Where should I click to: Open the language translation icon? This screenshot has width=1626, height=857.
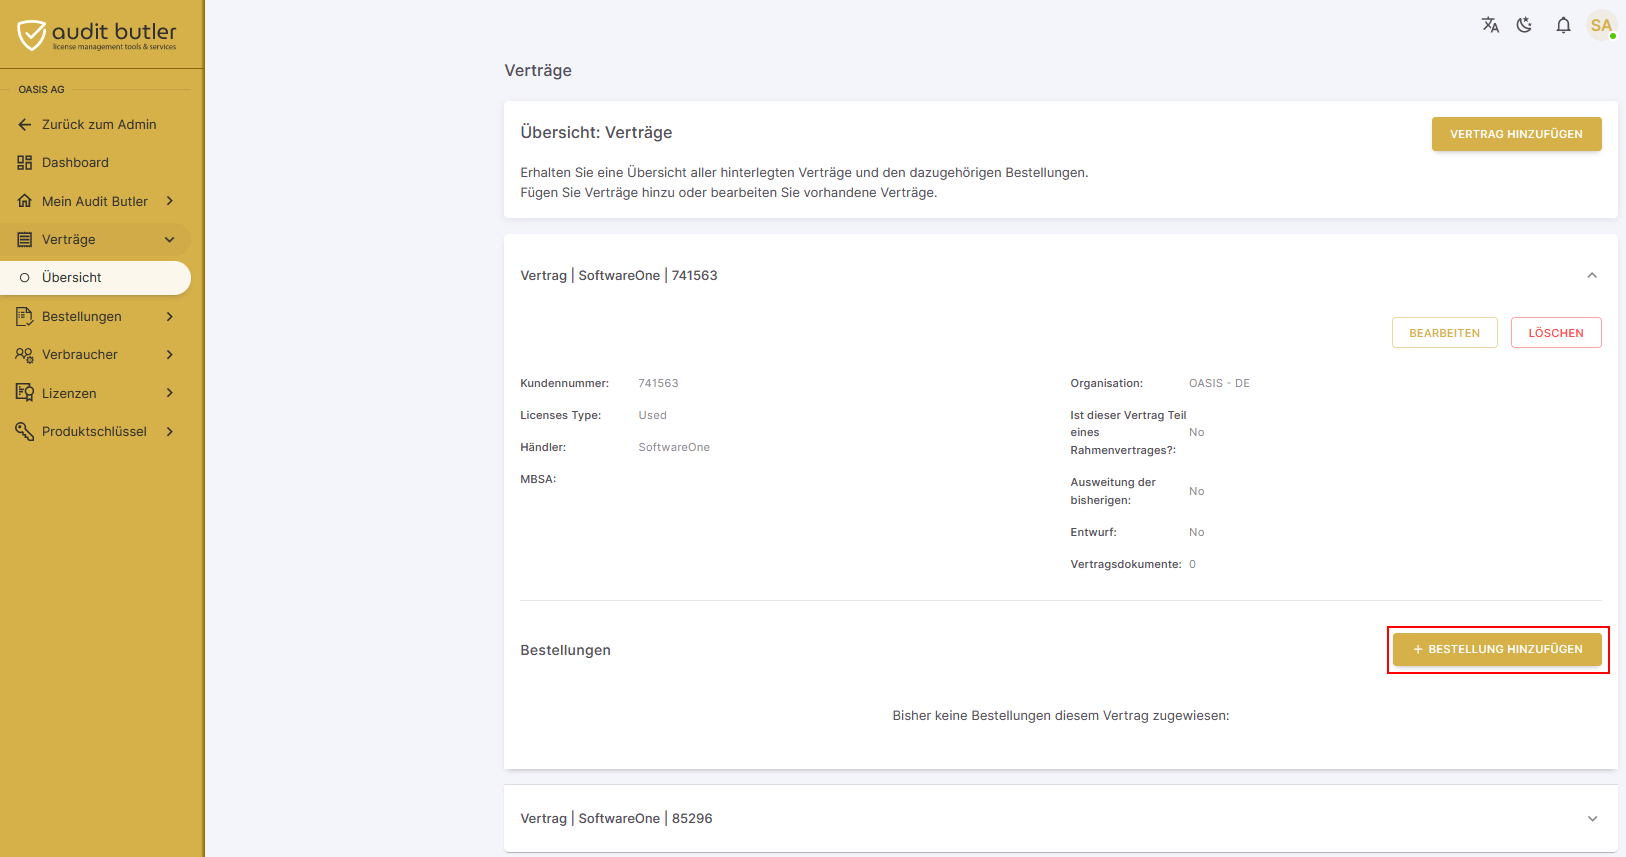(x=1490, y=25)
